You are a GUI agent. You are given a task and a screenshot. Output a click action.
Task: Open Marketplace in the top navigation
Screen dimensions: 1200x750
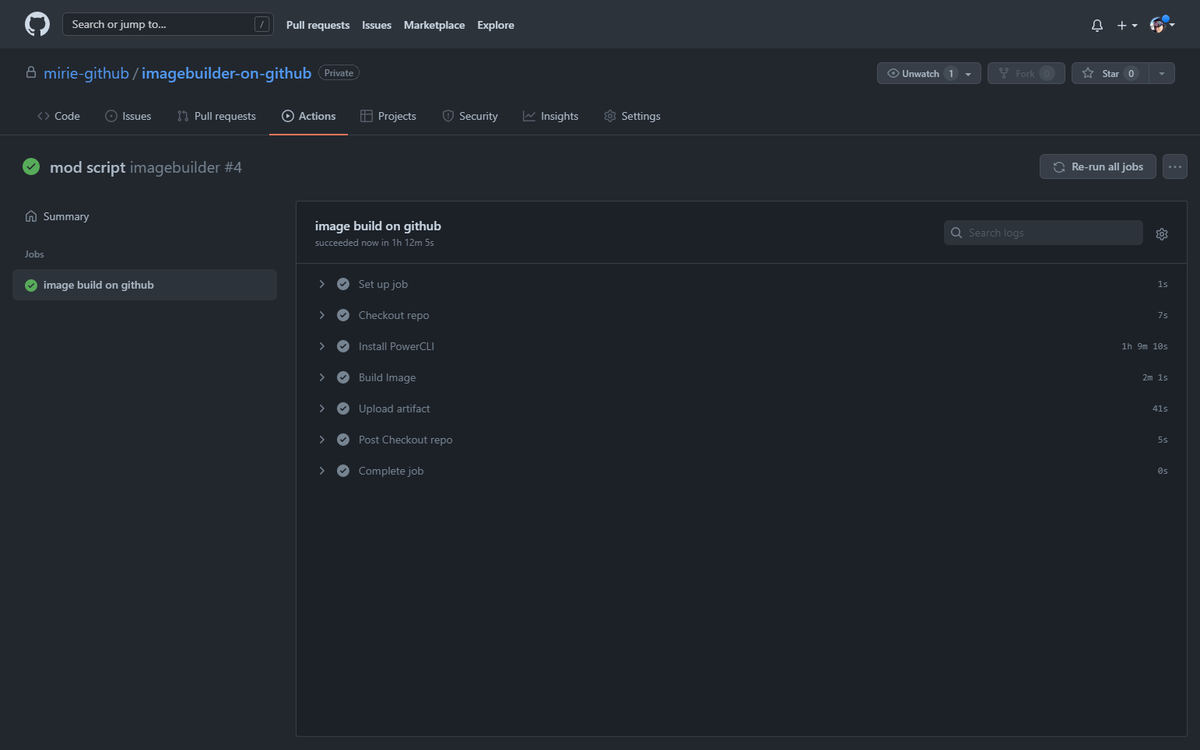(434, 25)
